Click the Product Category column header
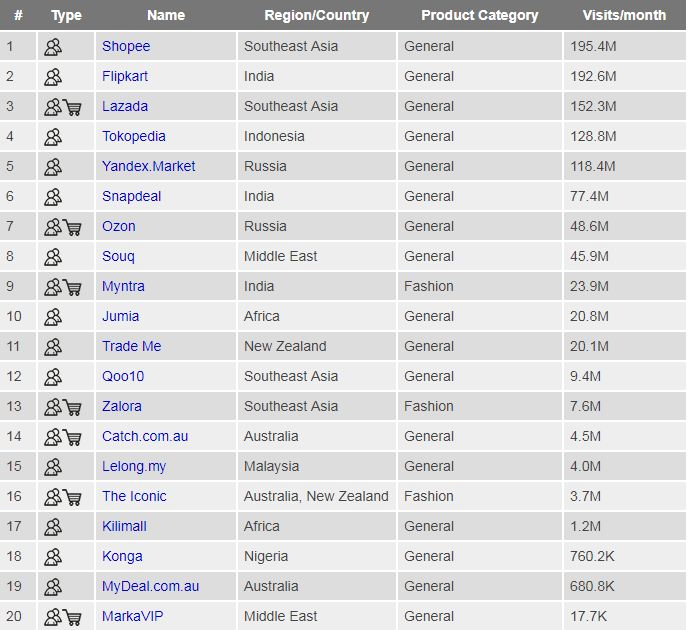Image resolution: width=688 pixels, height=630 pixels. 479,15
